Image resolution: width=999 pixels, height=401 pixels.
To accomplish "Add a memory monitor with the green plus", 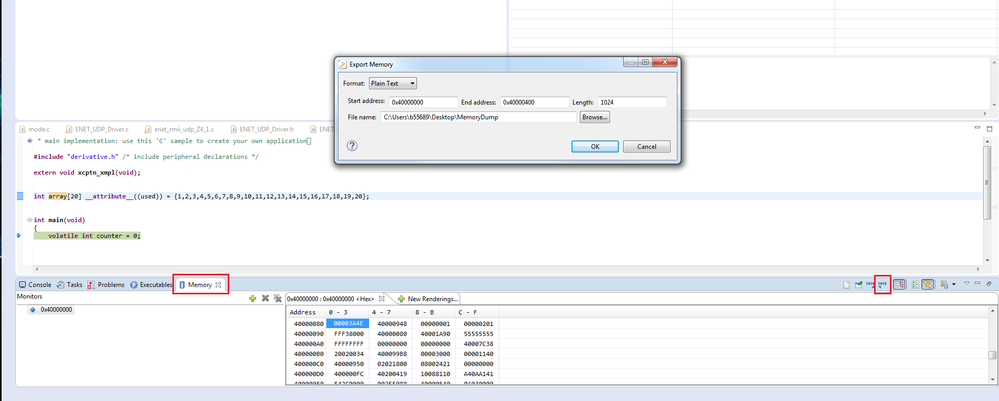I will [253, 298].
